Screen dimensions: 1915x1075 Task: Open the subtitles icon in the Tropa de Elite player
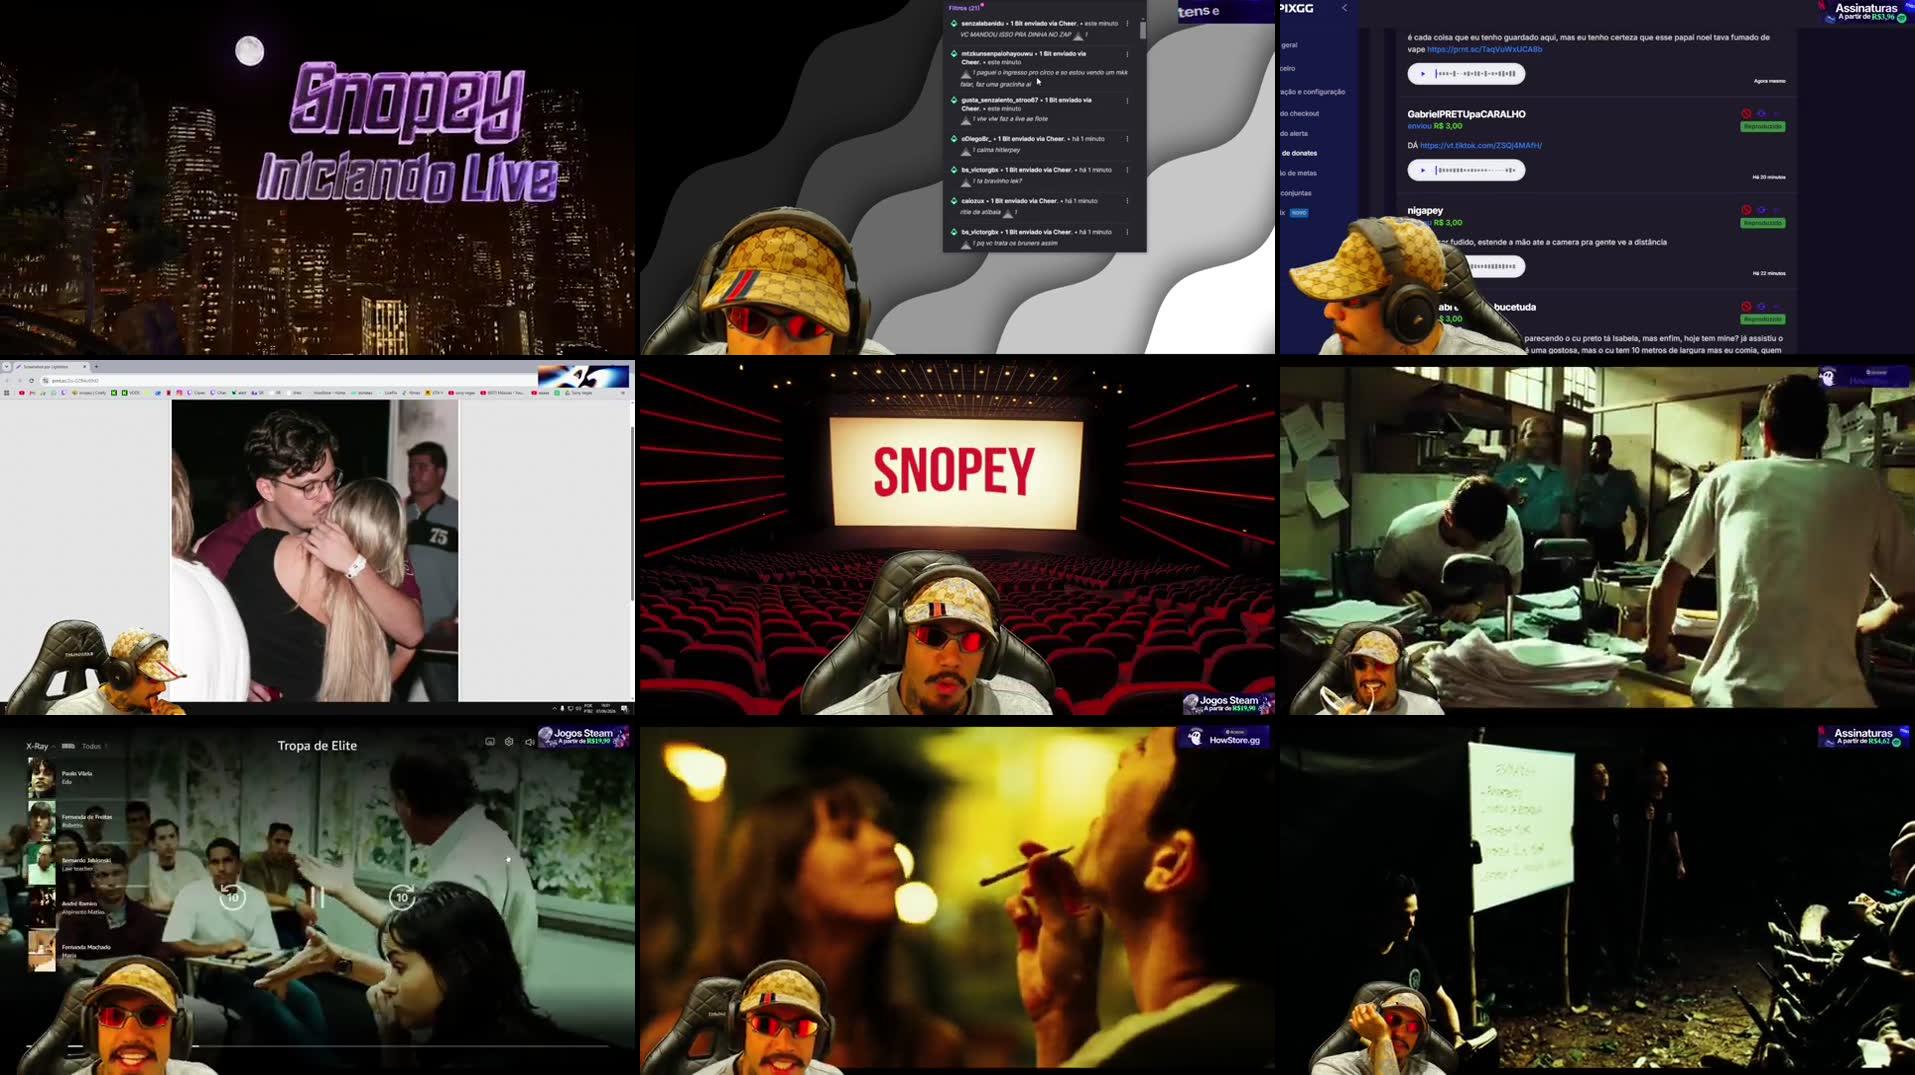point(490,742)
